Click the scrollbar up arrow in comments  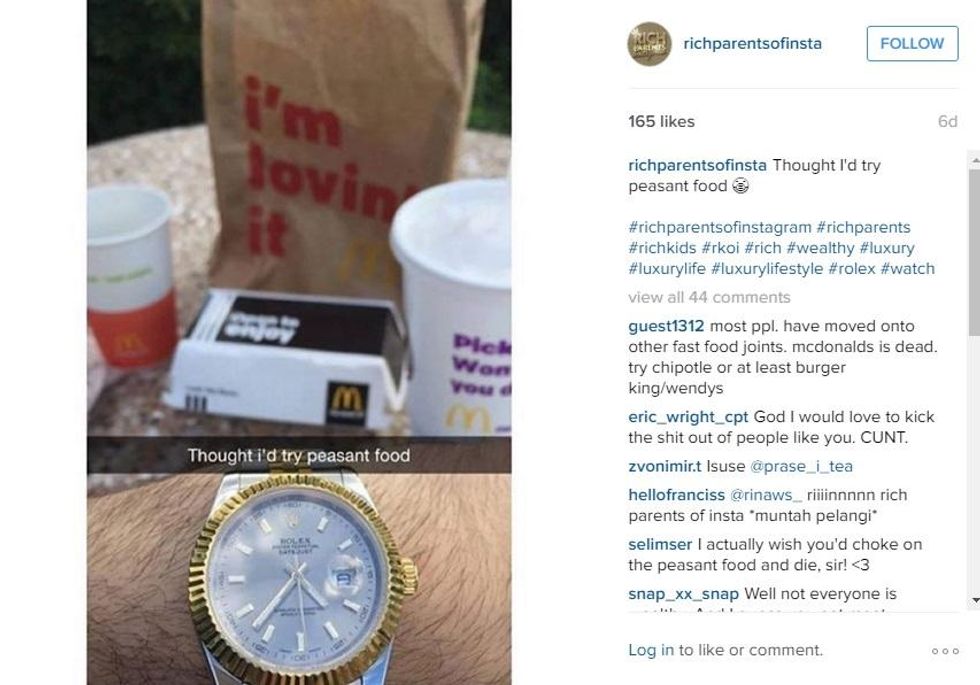pyautogui.click(x=974, y=161)
